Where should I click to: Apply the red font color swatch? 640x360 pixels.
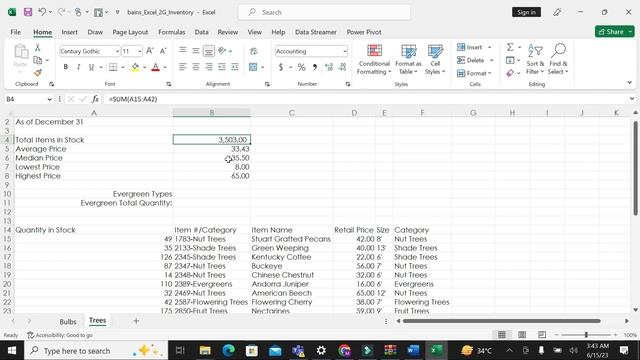point(156,67)
